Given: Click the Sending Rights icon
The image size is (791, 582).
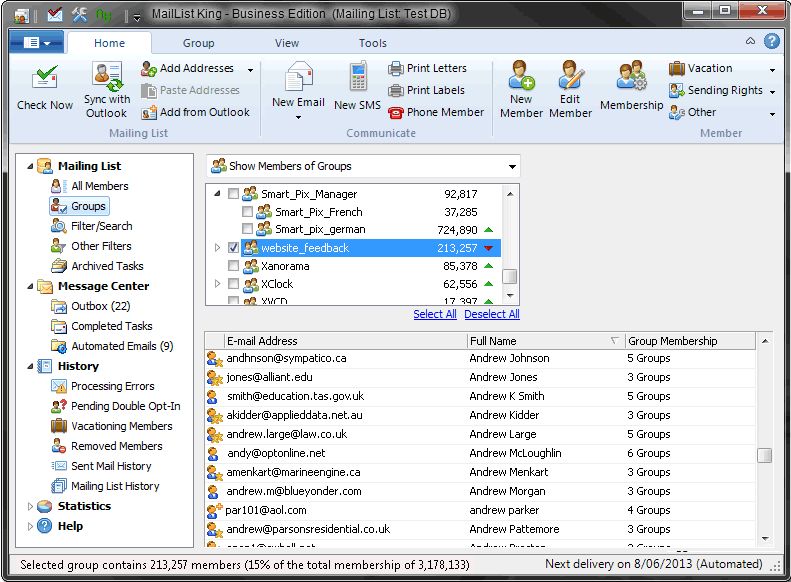Looking at the screenshot, I should pyautogui.click(x=677, y=90).
